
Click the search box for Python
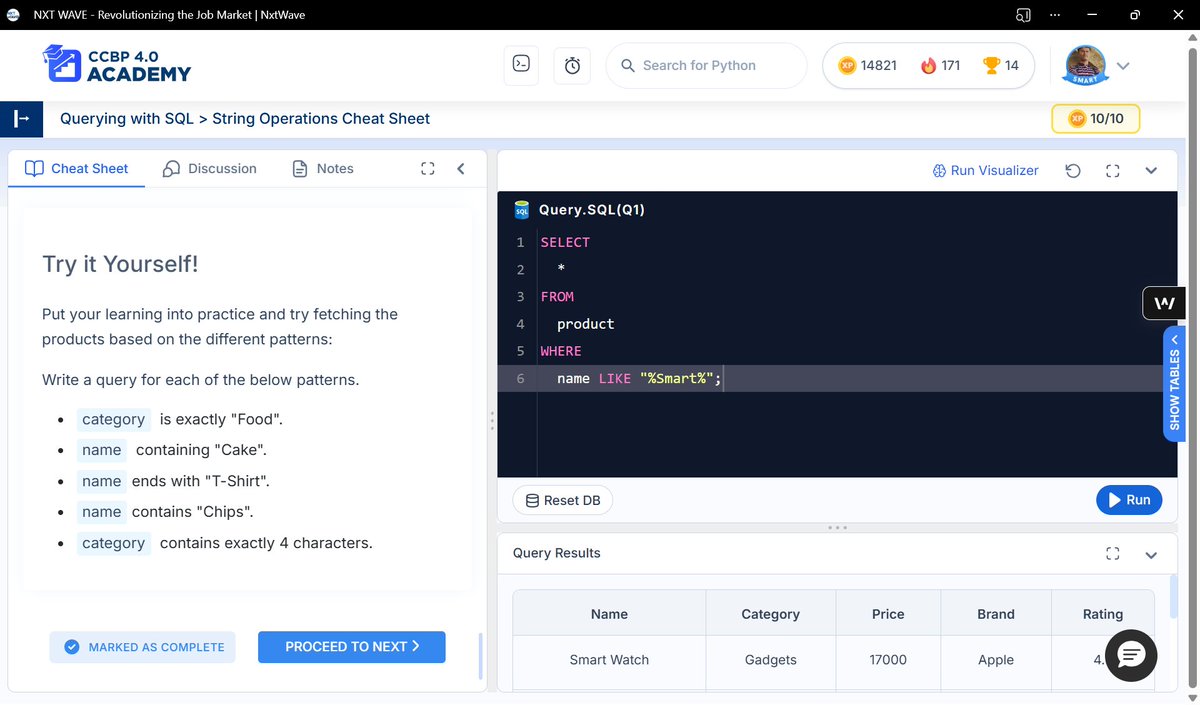pos(706,65)
